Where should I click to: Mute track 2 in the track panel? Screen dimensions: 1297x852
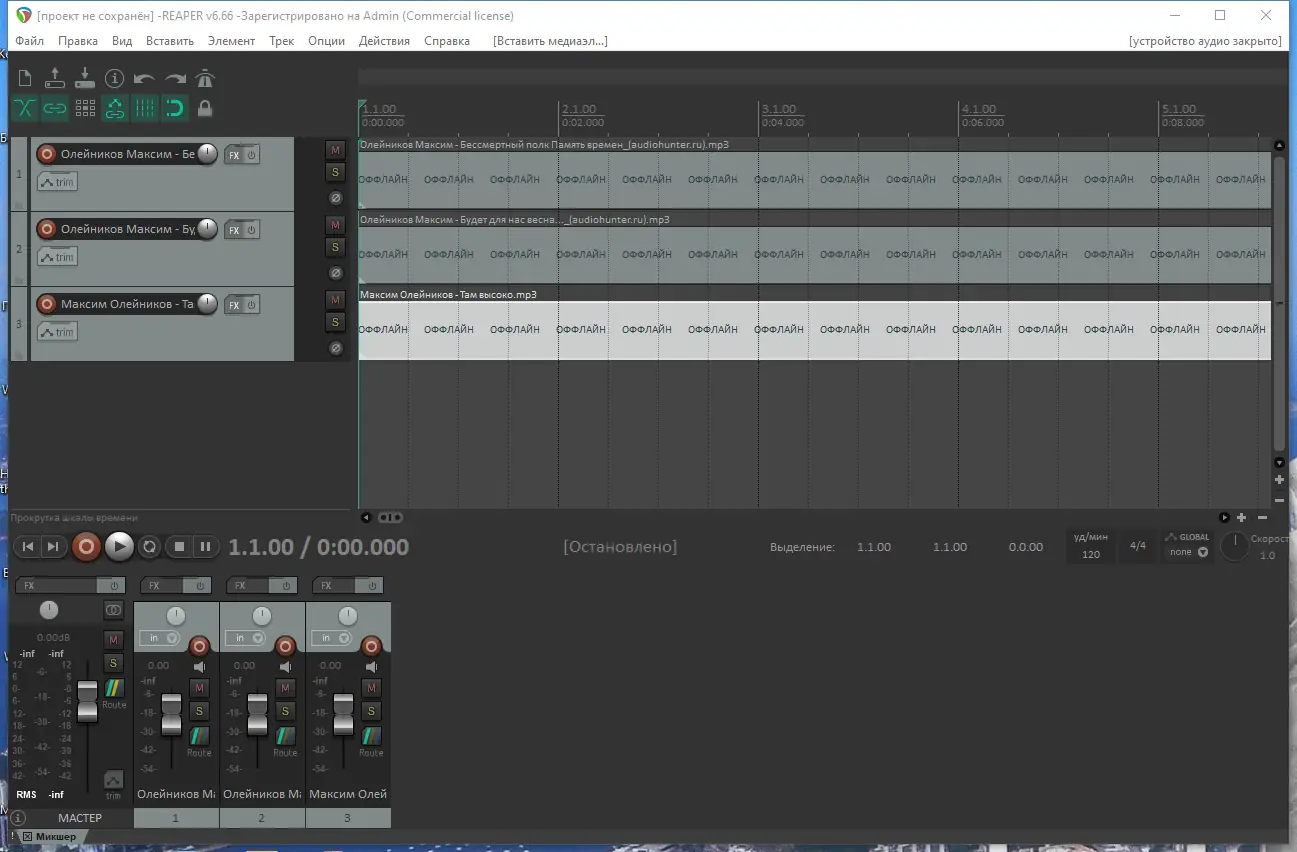coord(335,225)
